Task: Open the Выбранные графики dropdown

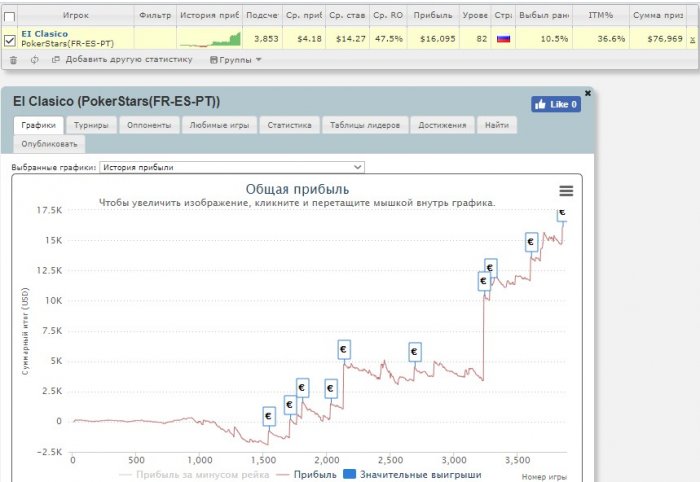Action: pos(232,167)
